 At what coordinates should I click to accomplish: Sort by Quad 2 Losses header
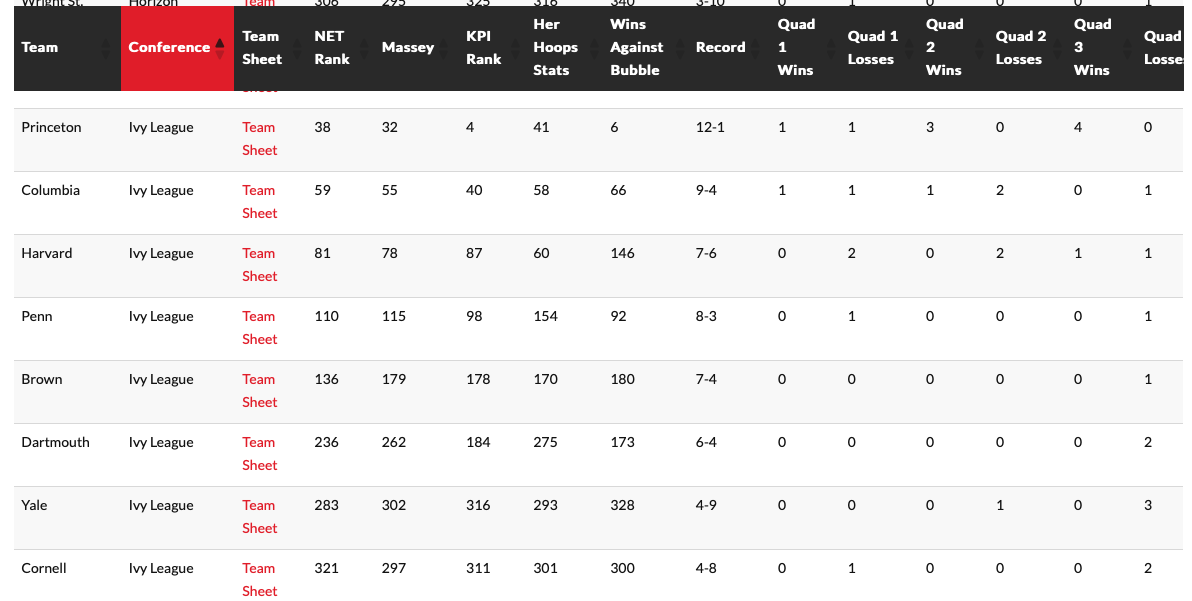pyautogui.click(x=1020, y=47)
